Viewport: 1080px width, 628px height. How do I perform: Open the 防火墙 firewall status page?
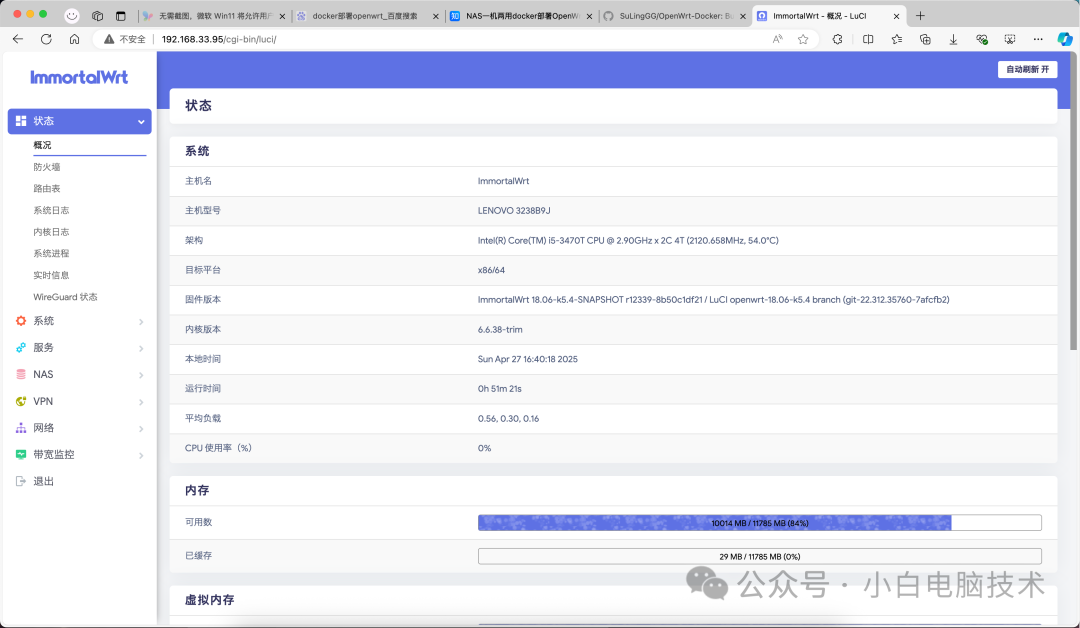(46, 167)
